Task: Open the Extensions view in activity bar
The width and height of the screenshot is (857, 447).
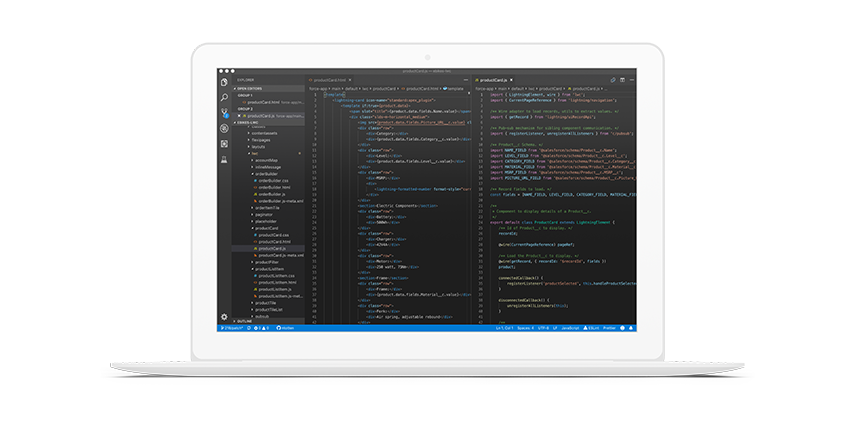Action: [224, 144]
